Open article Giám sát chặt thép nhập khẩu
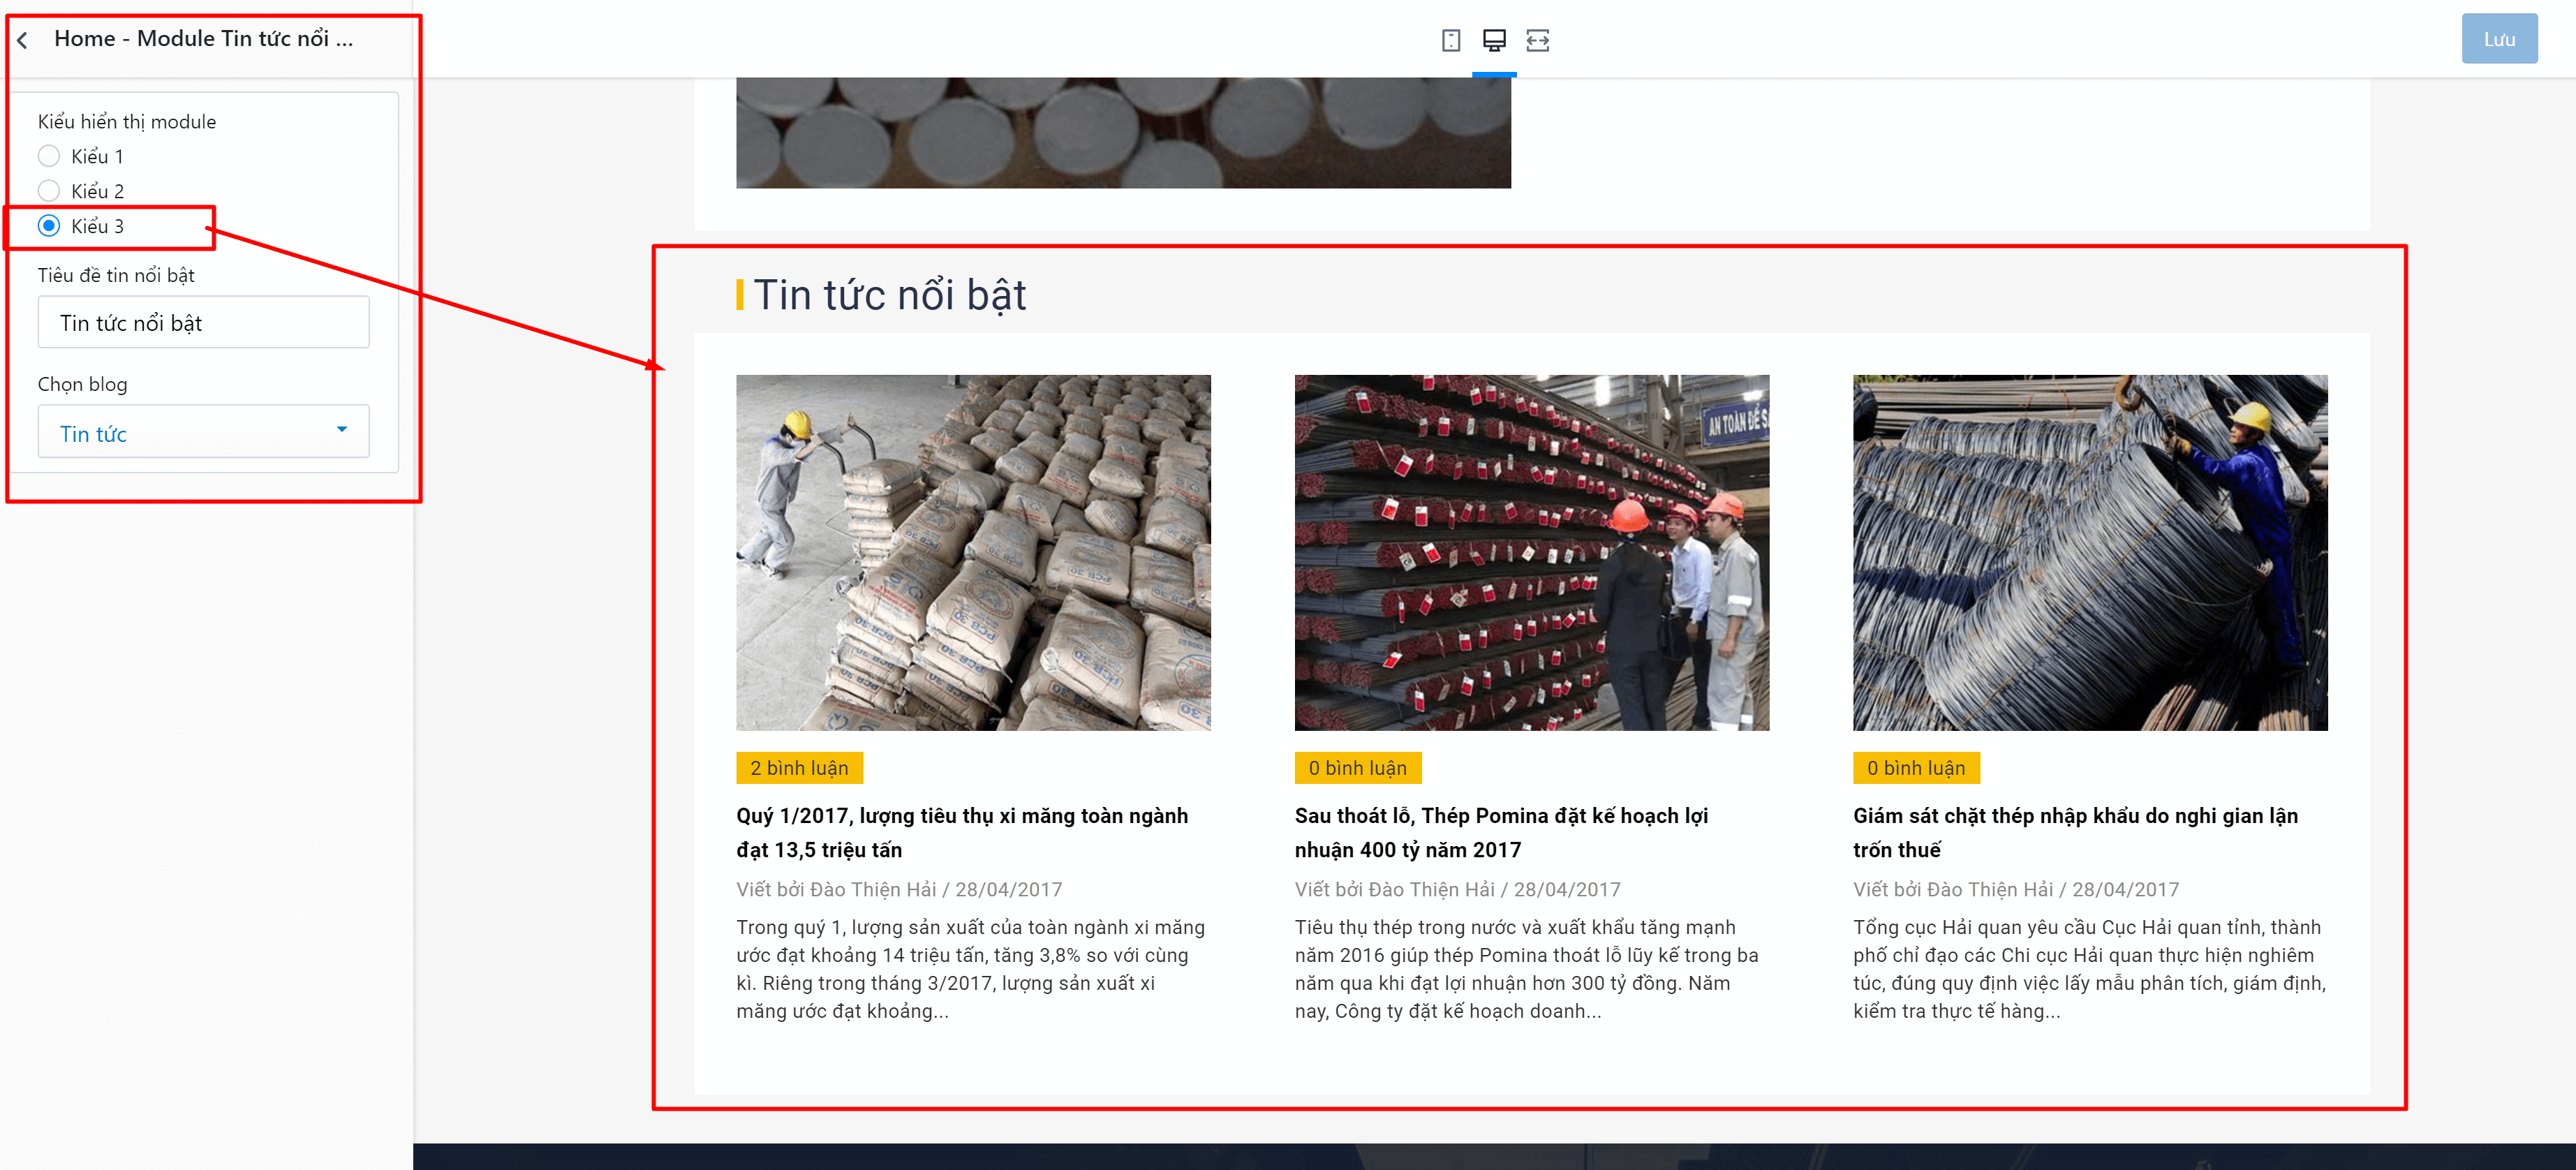Screen dimensions: 2576x1170 point(2075,832)
